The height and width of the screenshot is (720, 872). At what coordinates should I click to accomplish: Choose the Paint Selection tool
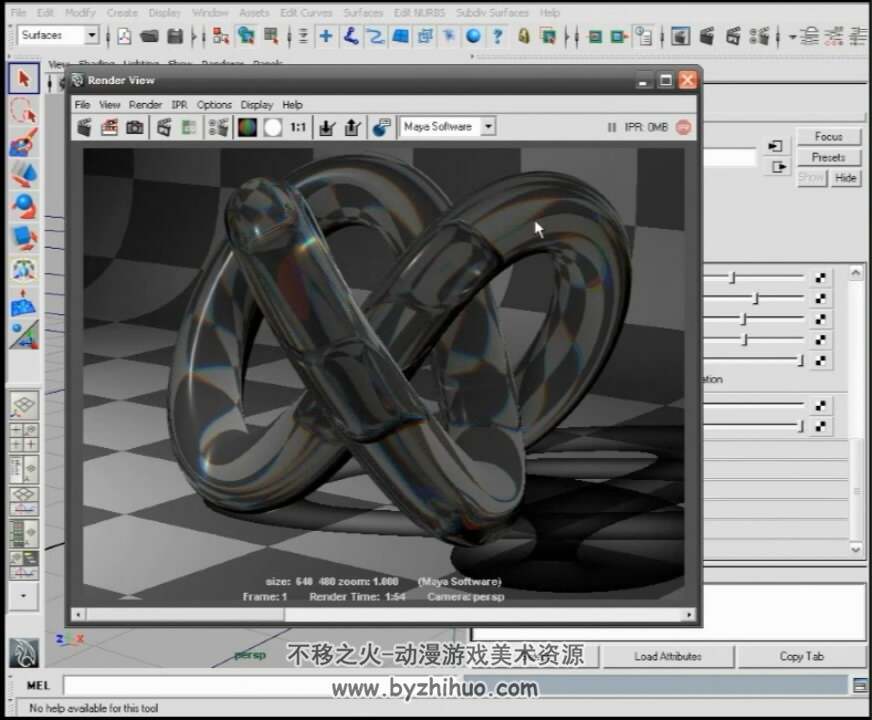(x=24, y=142)
